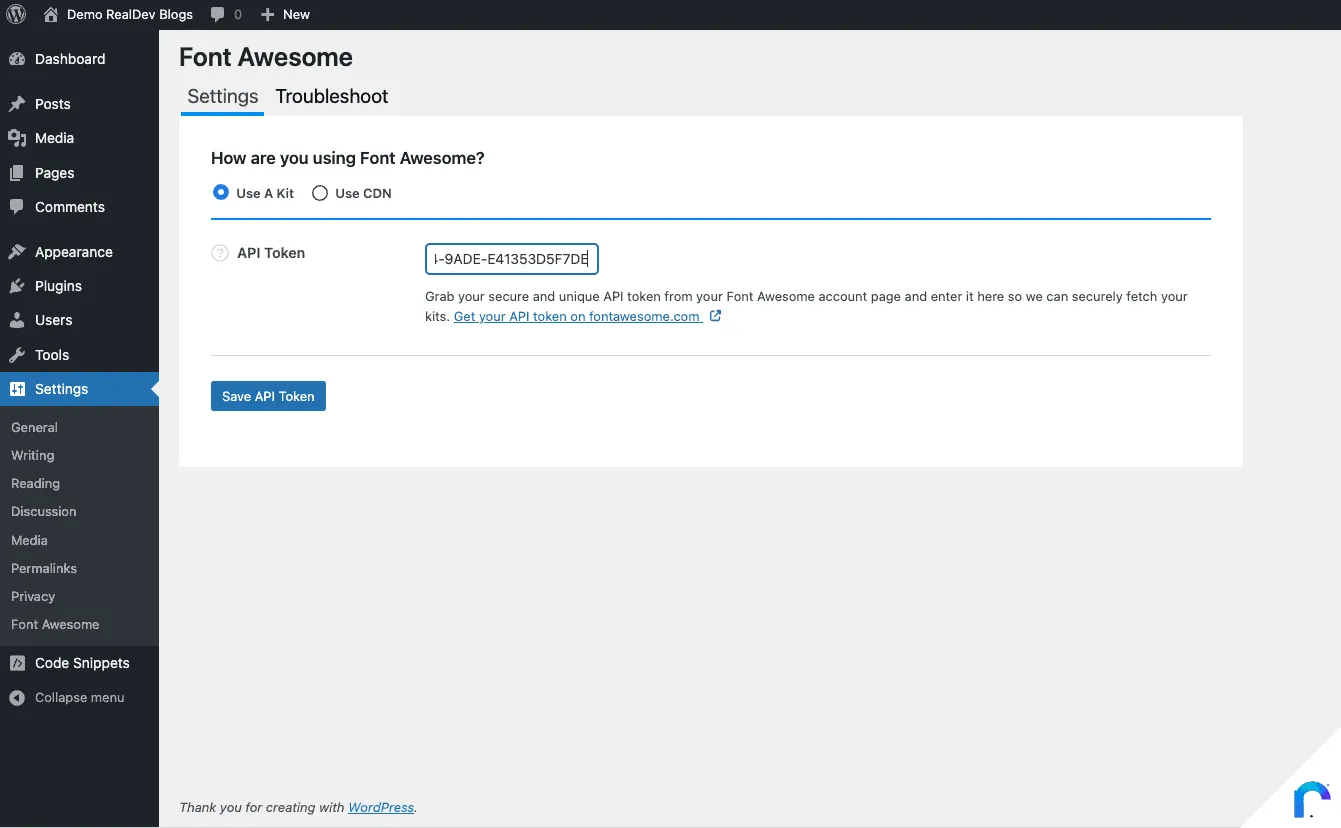Click the Posts pushpin icon
Image resolution: width=1341 pixels, height=828 pixels.
click(x=17, y=104)
